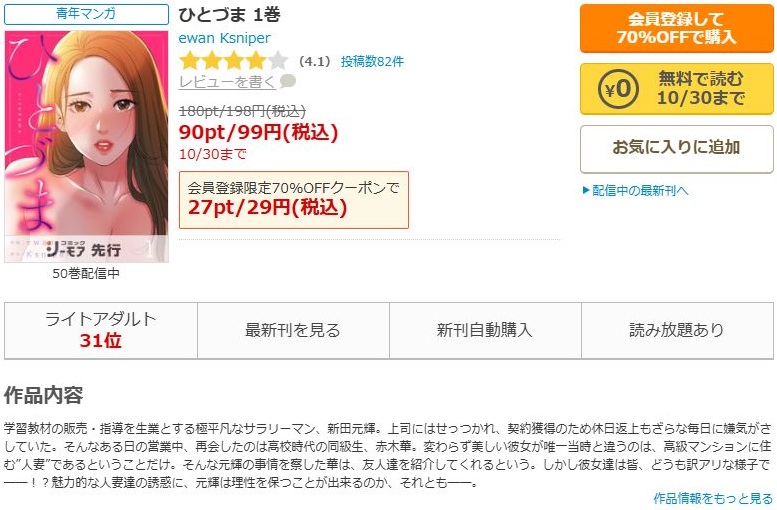The height and width of the screenshot is (510, 777).
Task: Open author link ewan Ksniper
Action: pyautogui.click(x=224, y=38)
